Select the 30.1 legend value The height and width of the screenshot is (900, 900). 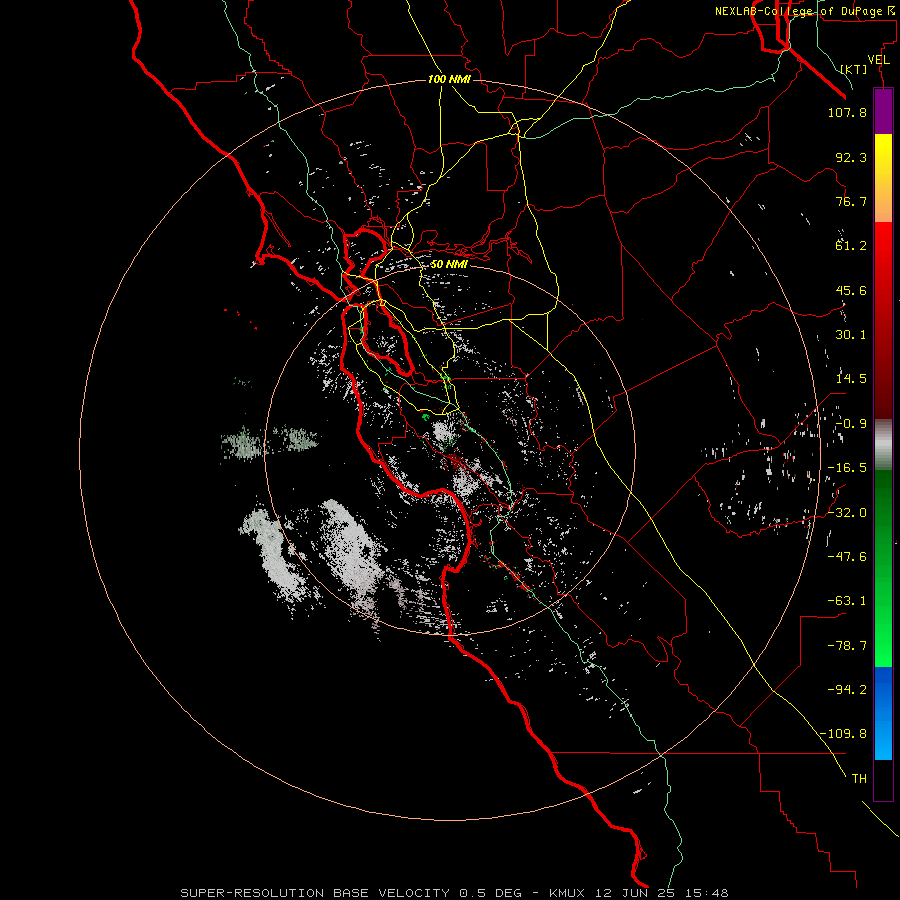pyautogui.click(x=851, y=335)
